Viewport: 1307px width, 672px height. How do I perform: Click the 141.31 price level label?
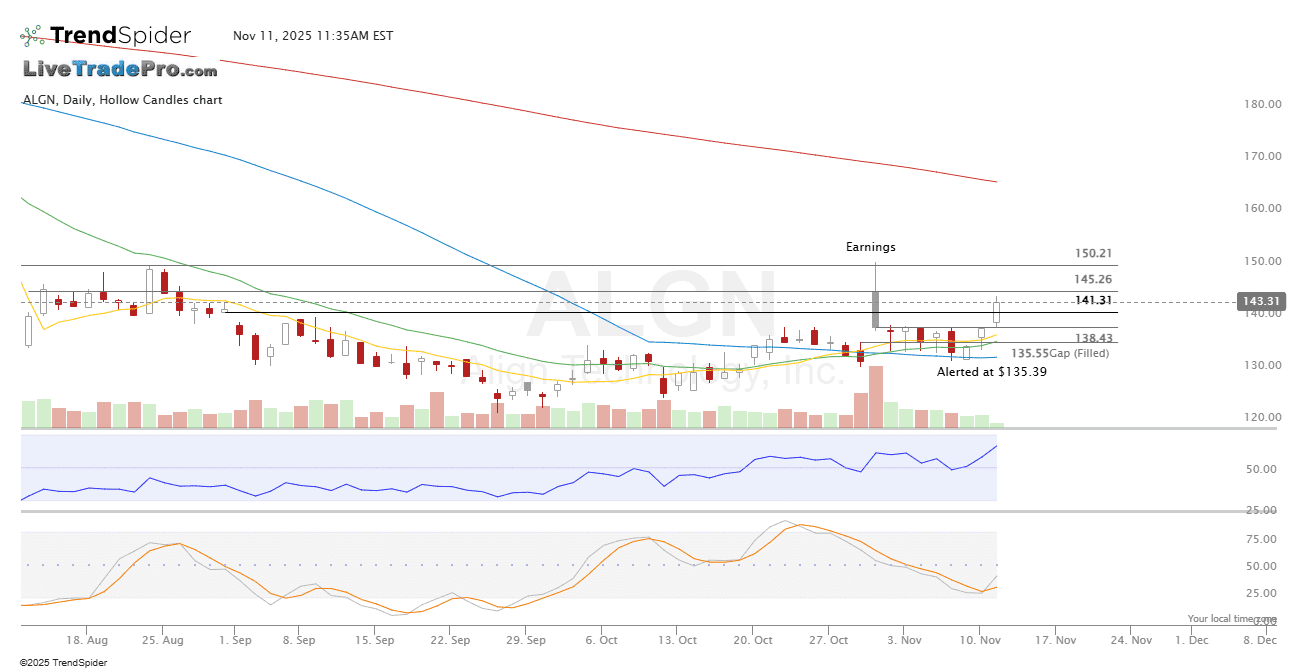pyautogui.click(x=1093, y=300)
